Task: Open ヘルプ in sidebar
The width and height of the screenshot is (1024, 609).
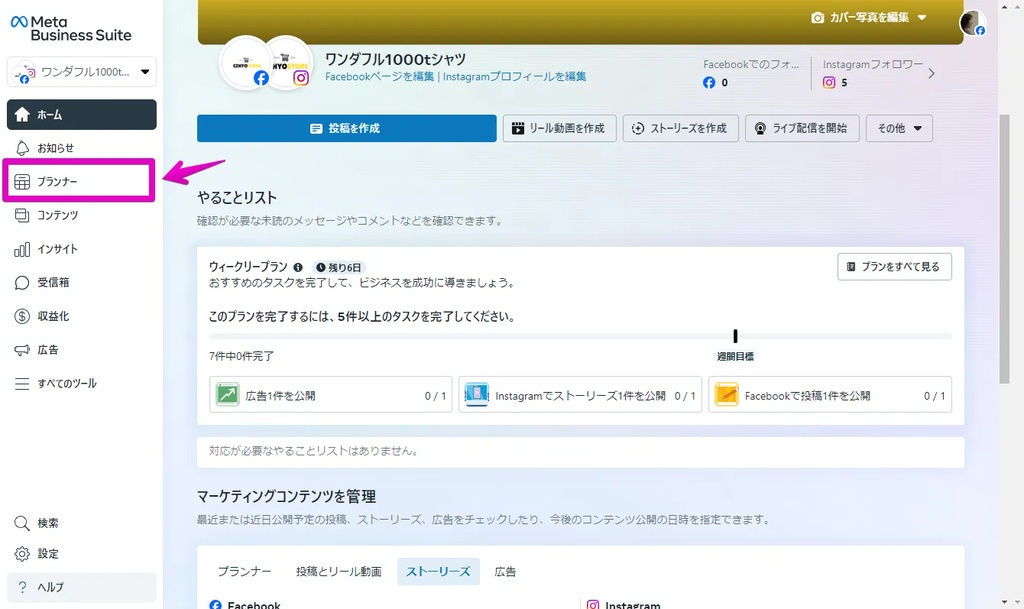Action: 82,587
